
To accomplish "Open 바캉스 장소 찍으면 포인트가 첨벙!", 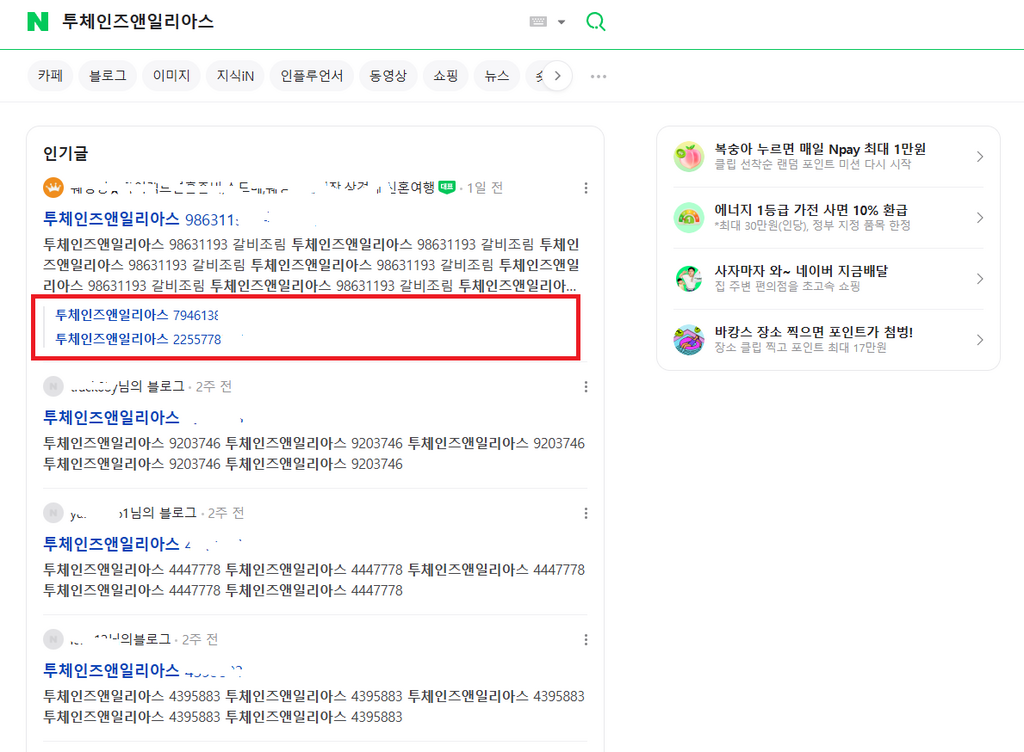I will click(814, 332).
